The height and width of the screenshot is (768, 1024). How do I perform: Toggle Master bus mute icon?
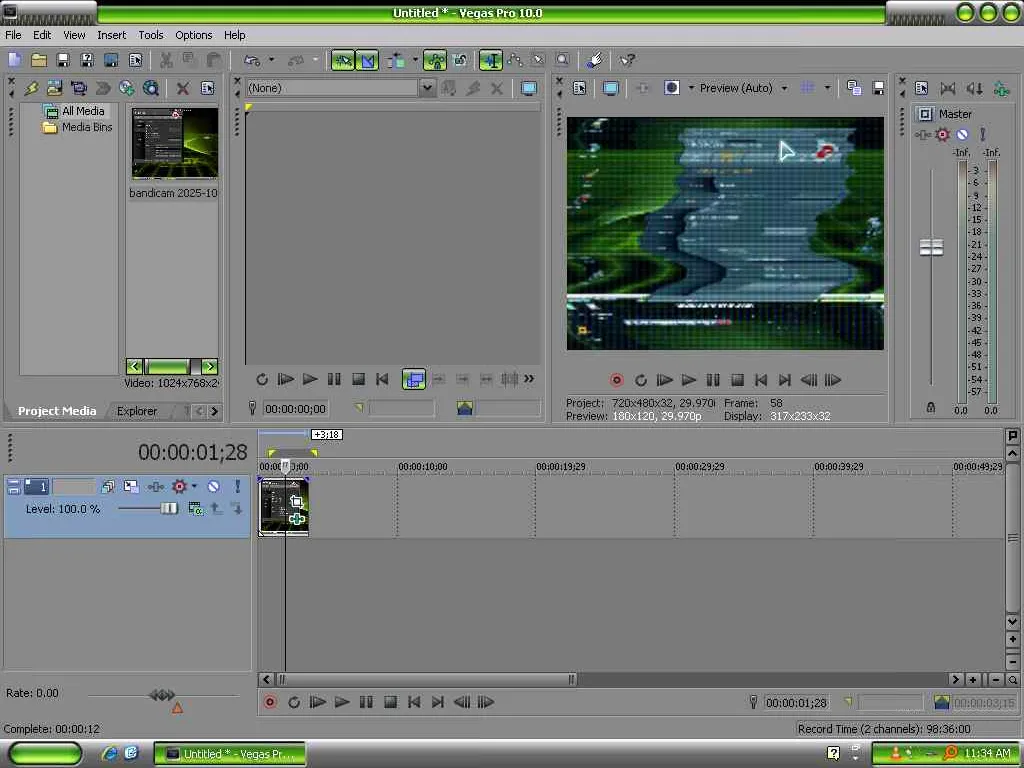point(962,135)
